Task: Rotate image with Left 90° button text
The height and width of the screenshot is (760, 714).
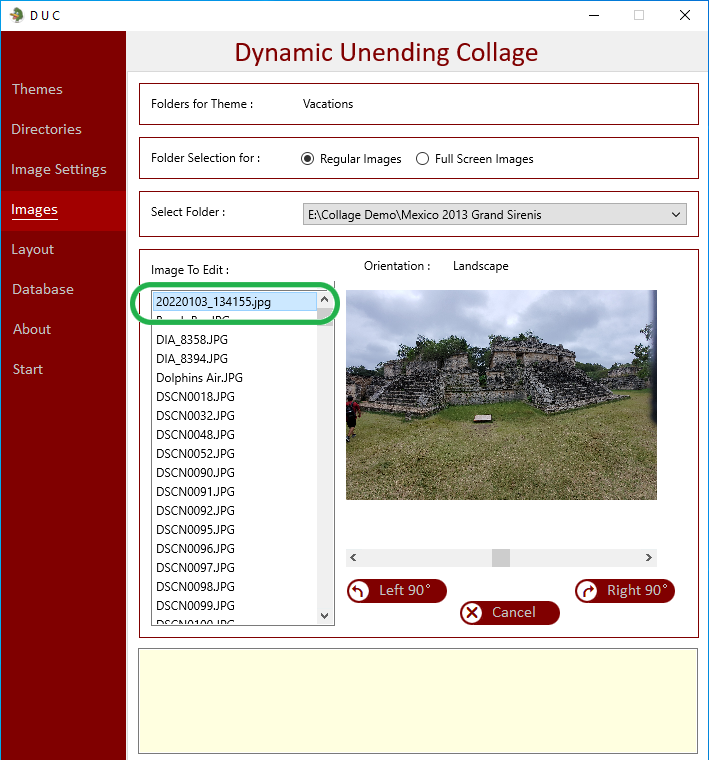Action: coord(405,590)
